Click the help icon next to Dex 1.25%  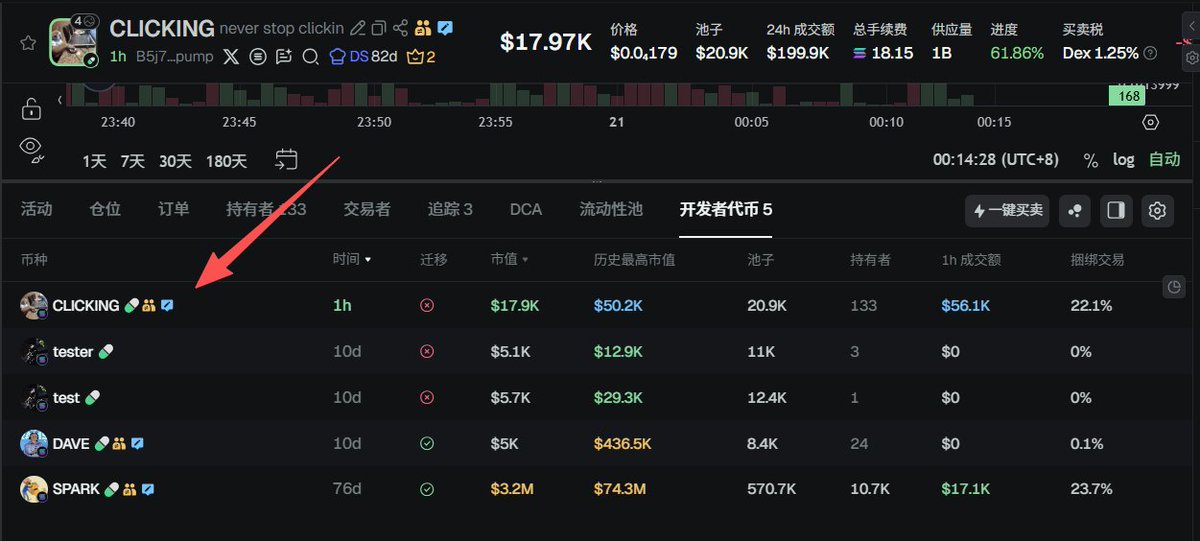(x=1150, y=53)
